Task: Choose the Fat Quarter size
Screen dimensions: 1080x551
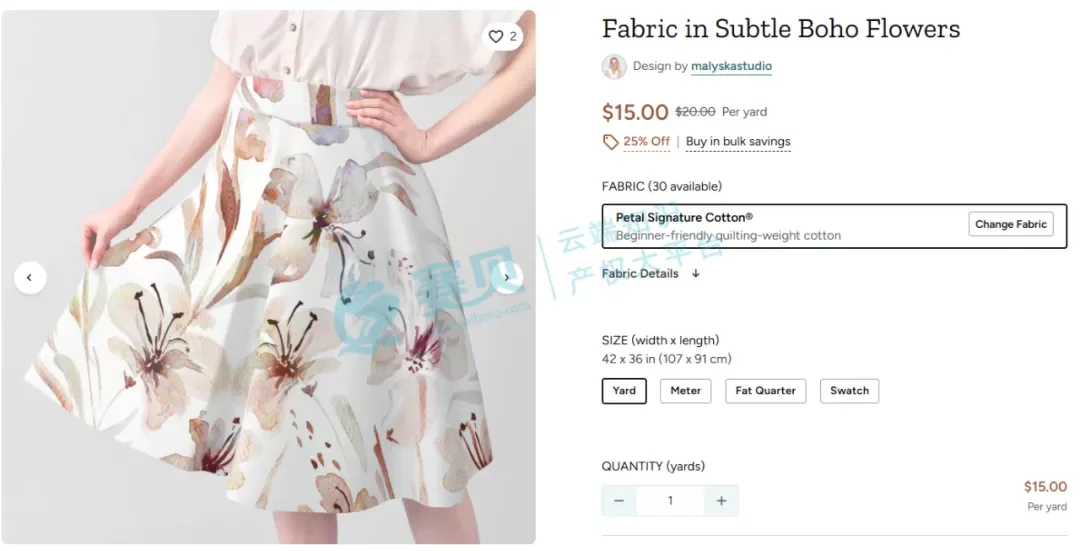Action: coord(765,391)
